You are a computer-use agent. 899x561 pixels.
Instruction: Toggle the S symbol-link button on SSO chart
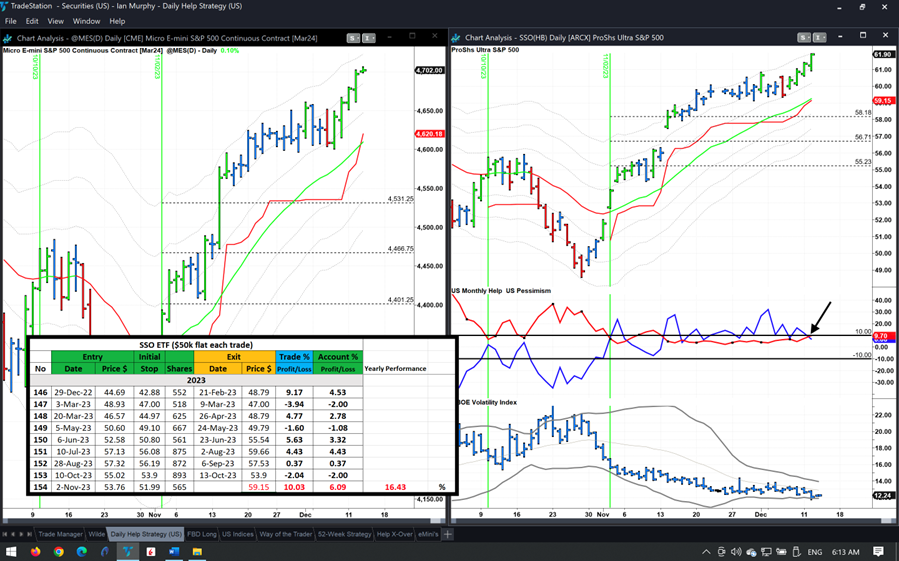(803, 38)
